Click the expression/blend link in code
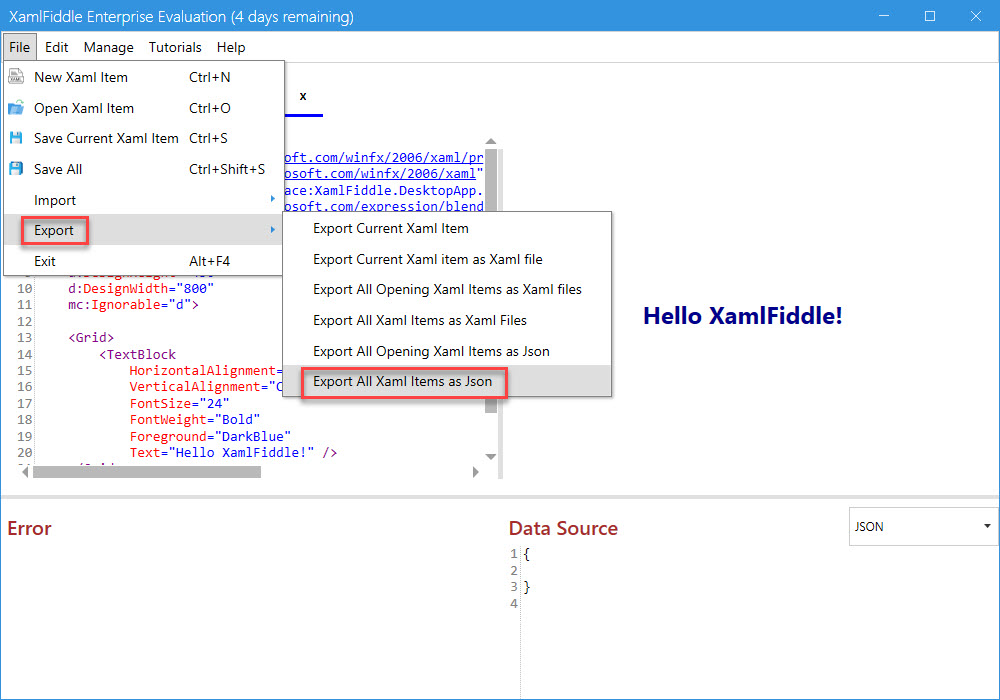This screenshot has width=1000, height=700. tap(384, 206)
